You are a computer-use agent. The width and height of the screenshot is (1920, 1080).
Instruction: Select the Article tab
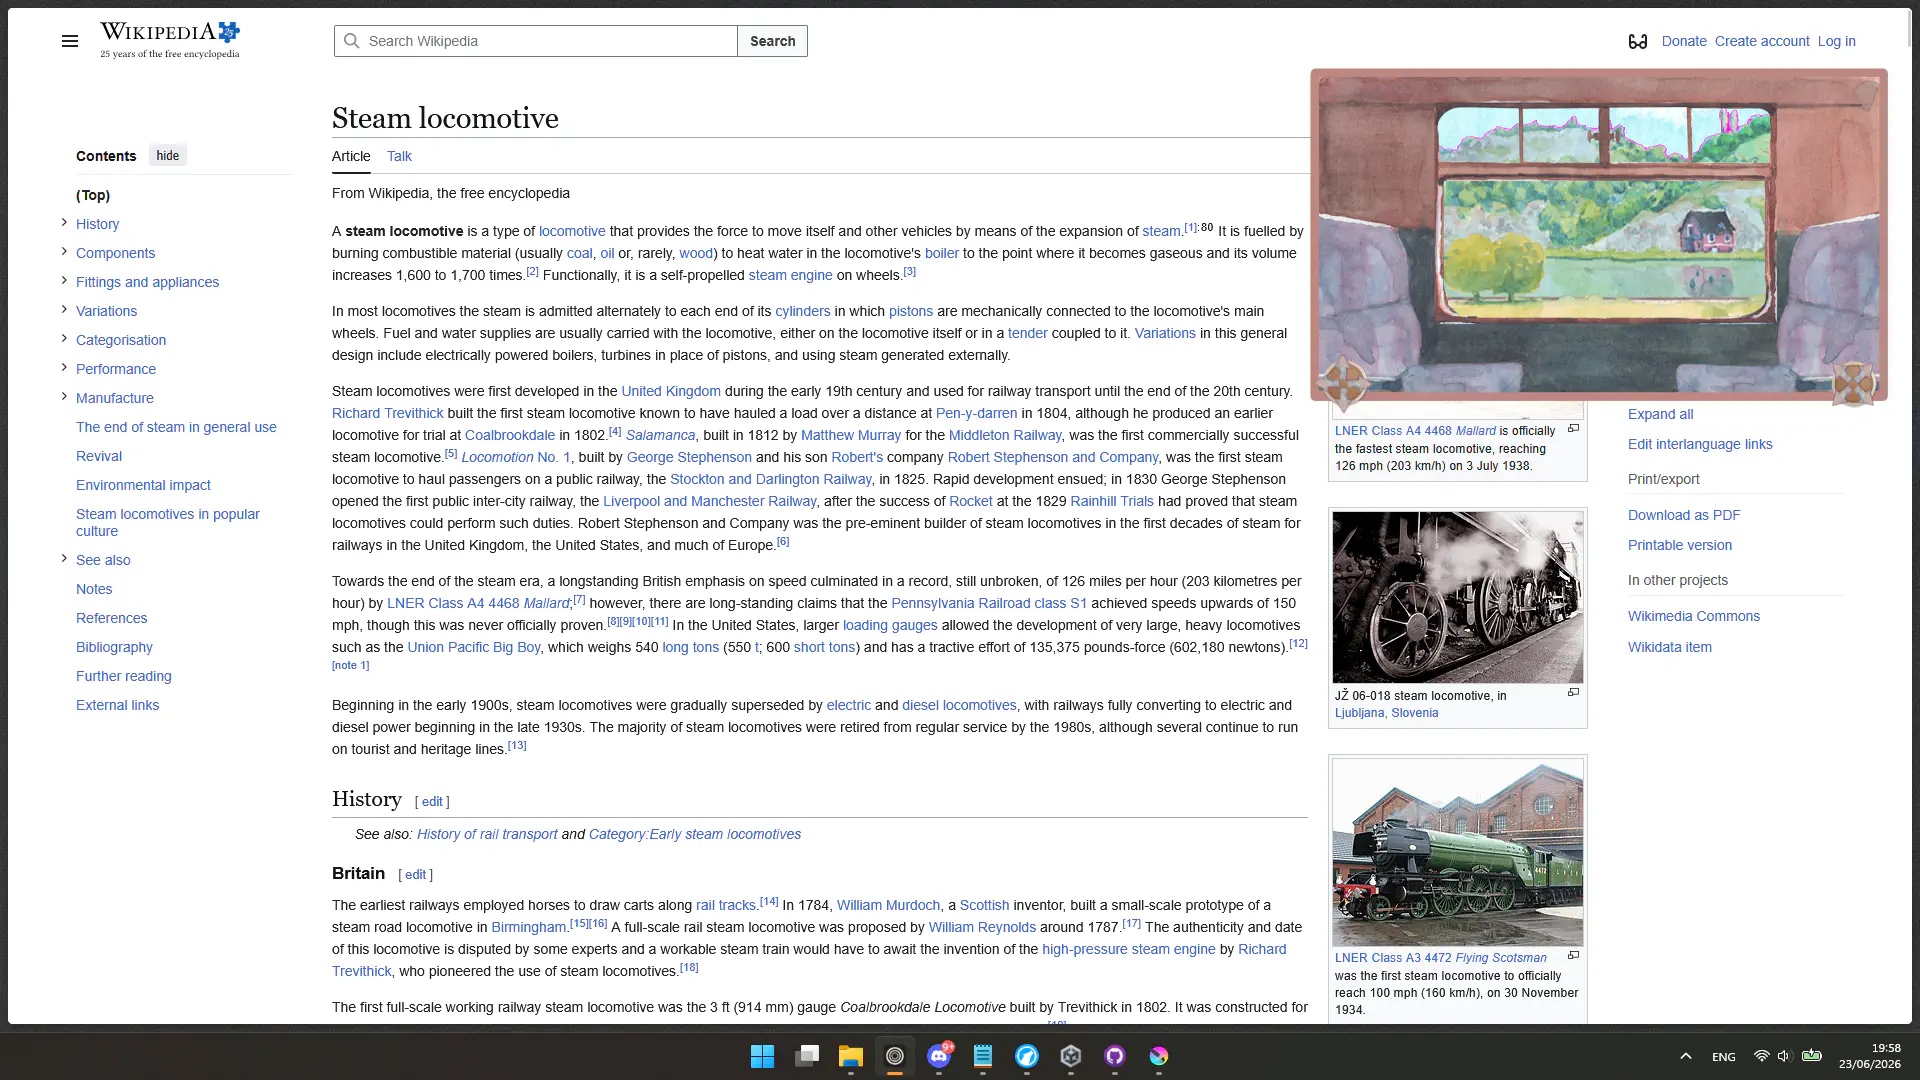351,156
